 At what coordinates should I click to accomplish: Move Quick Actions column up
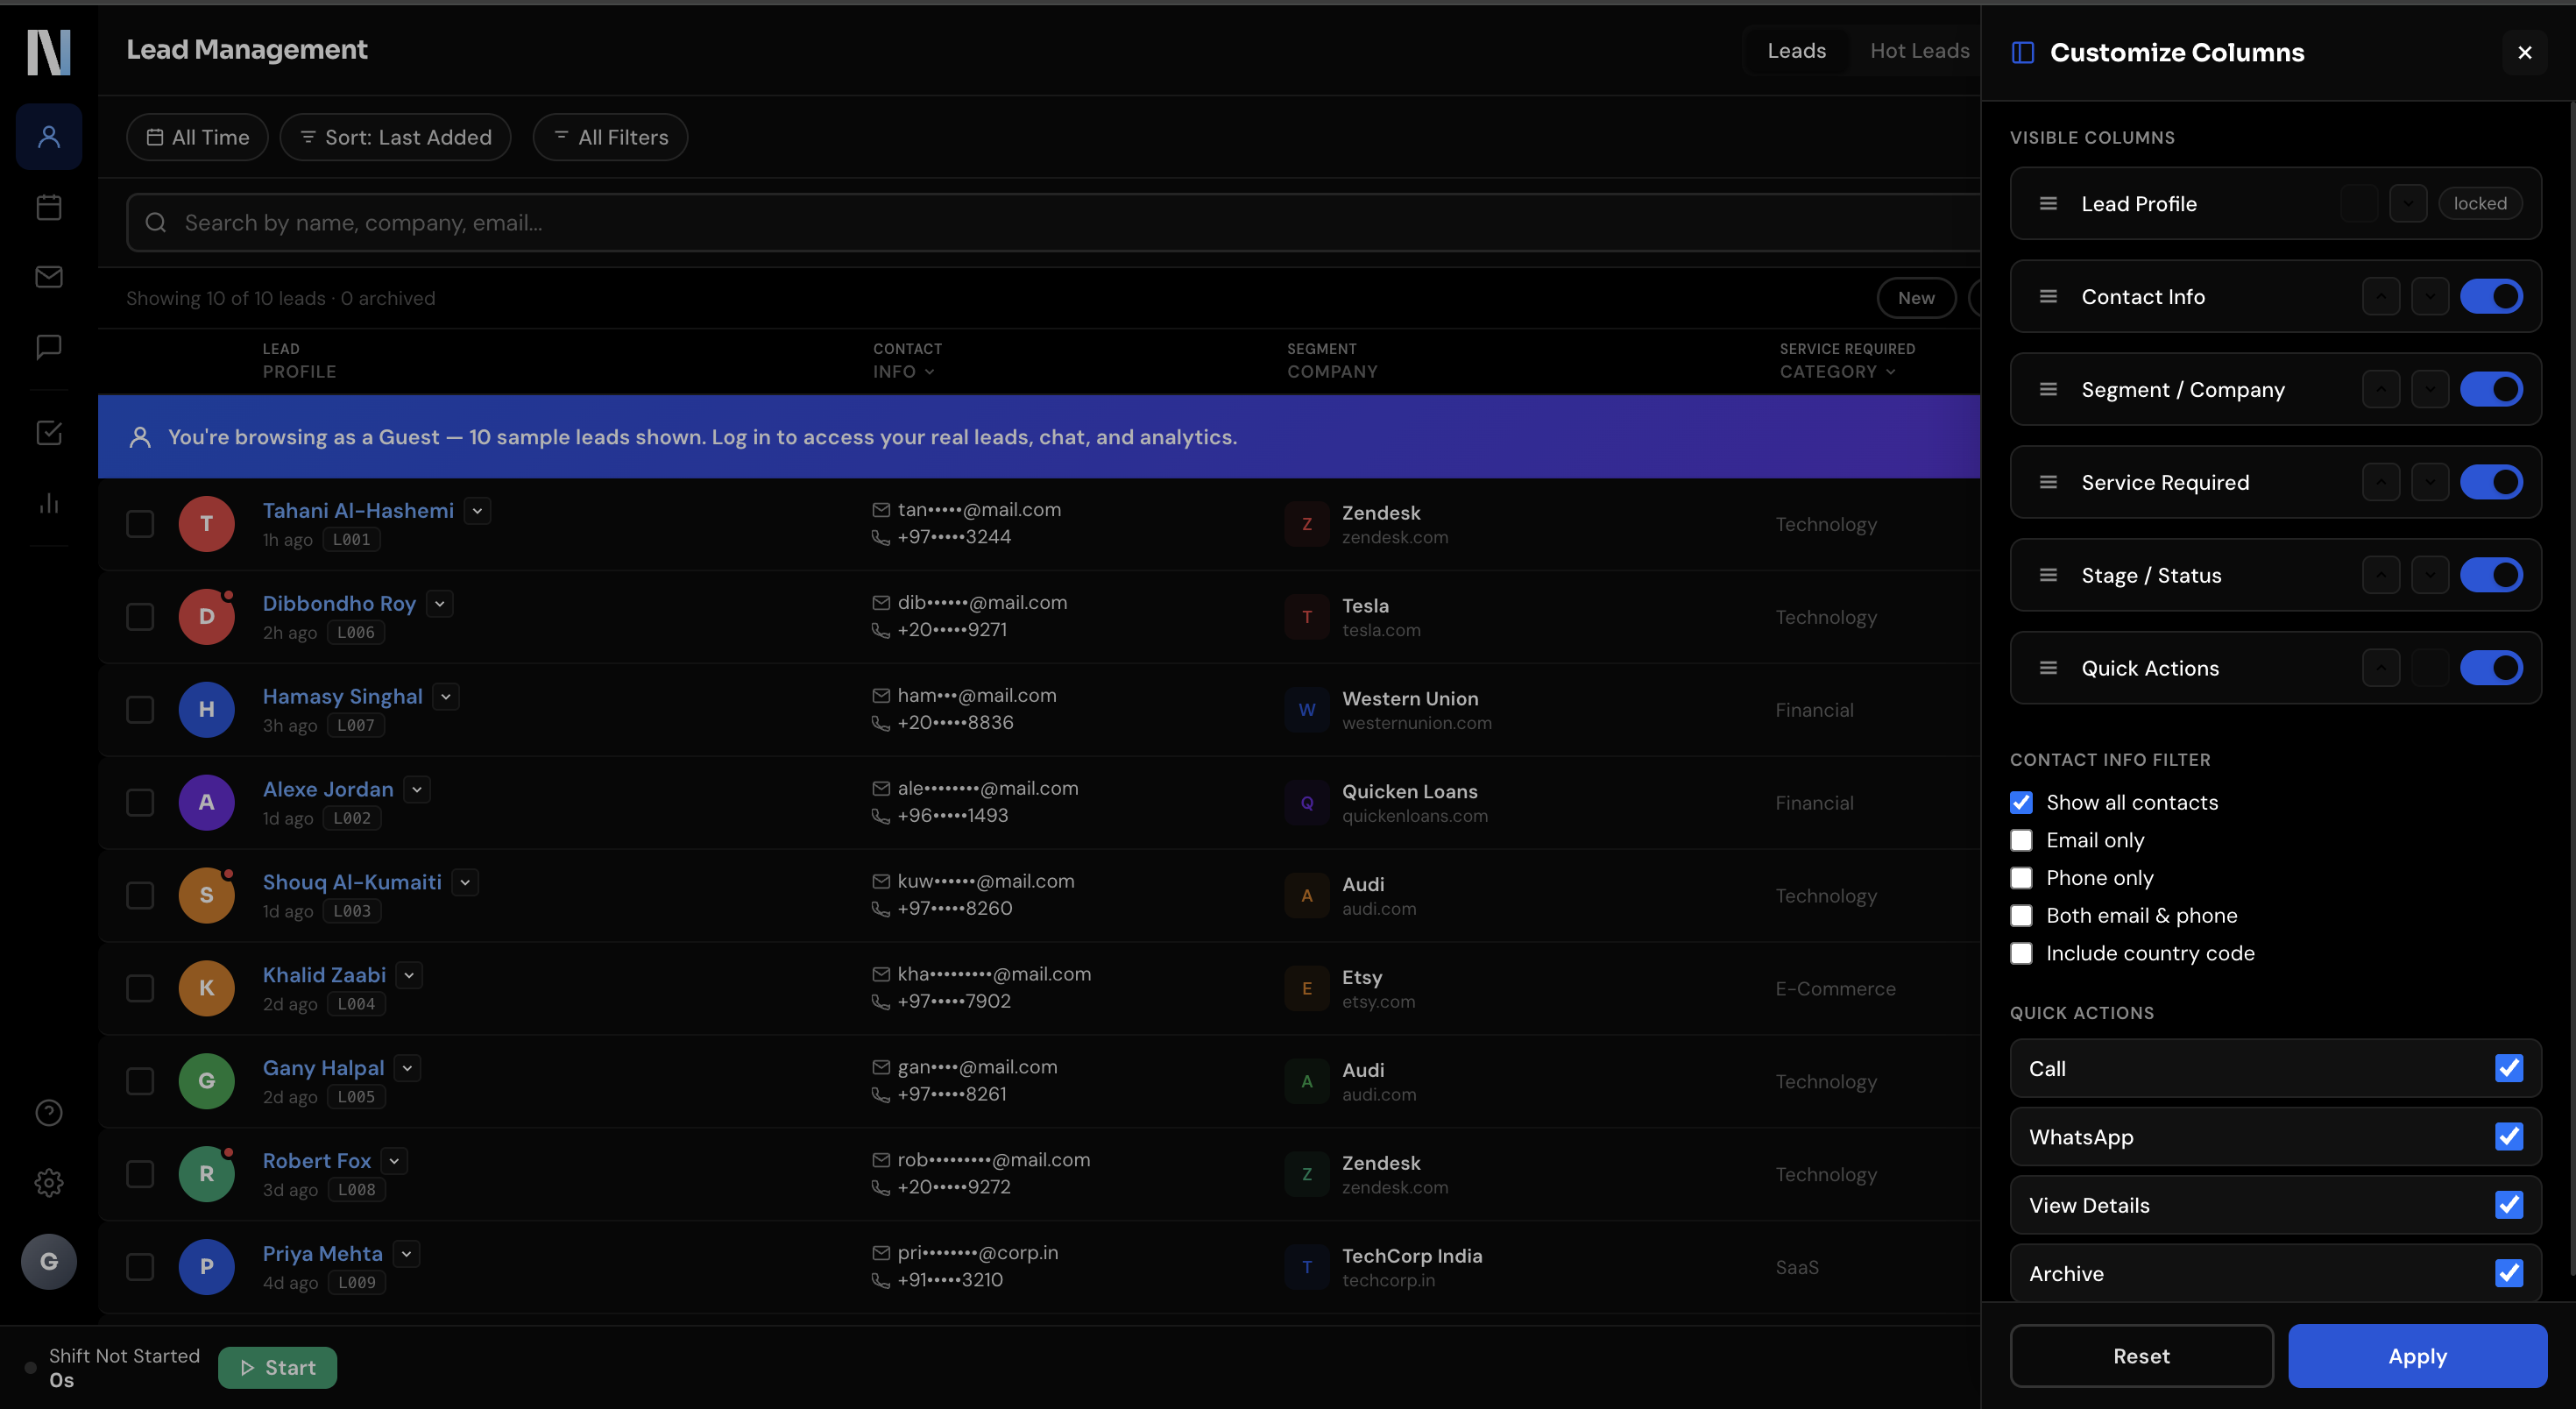click(2381, 668)
